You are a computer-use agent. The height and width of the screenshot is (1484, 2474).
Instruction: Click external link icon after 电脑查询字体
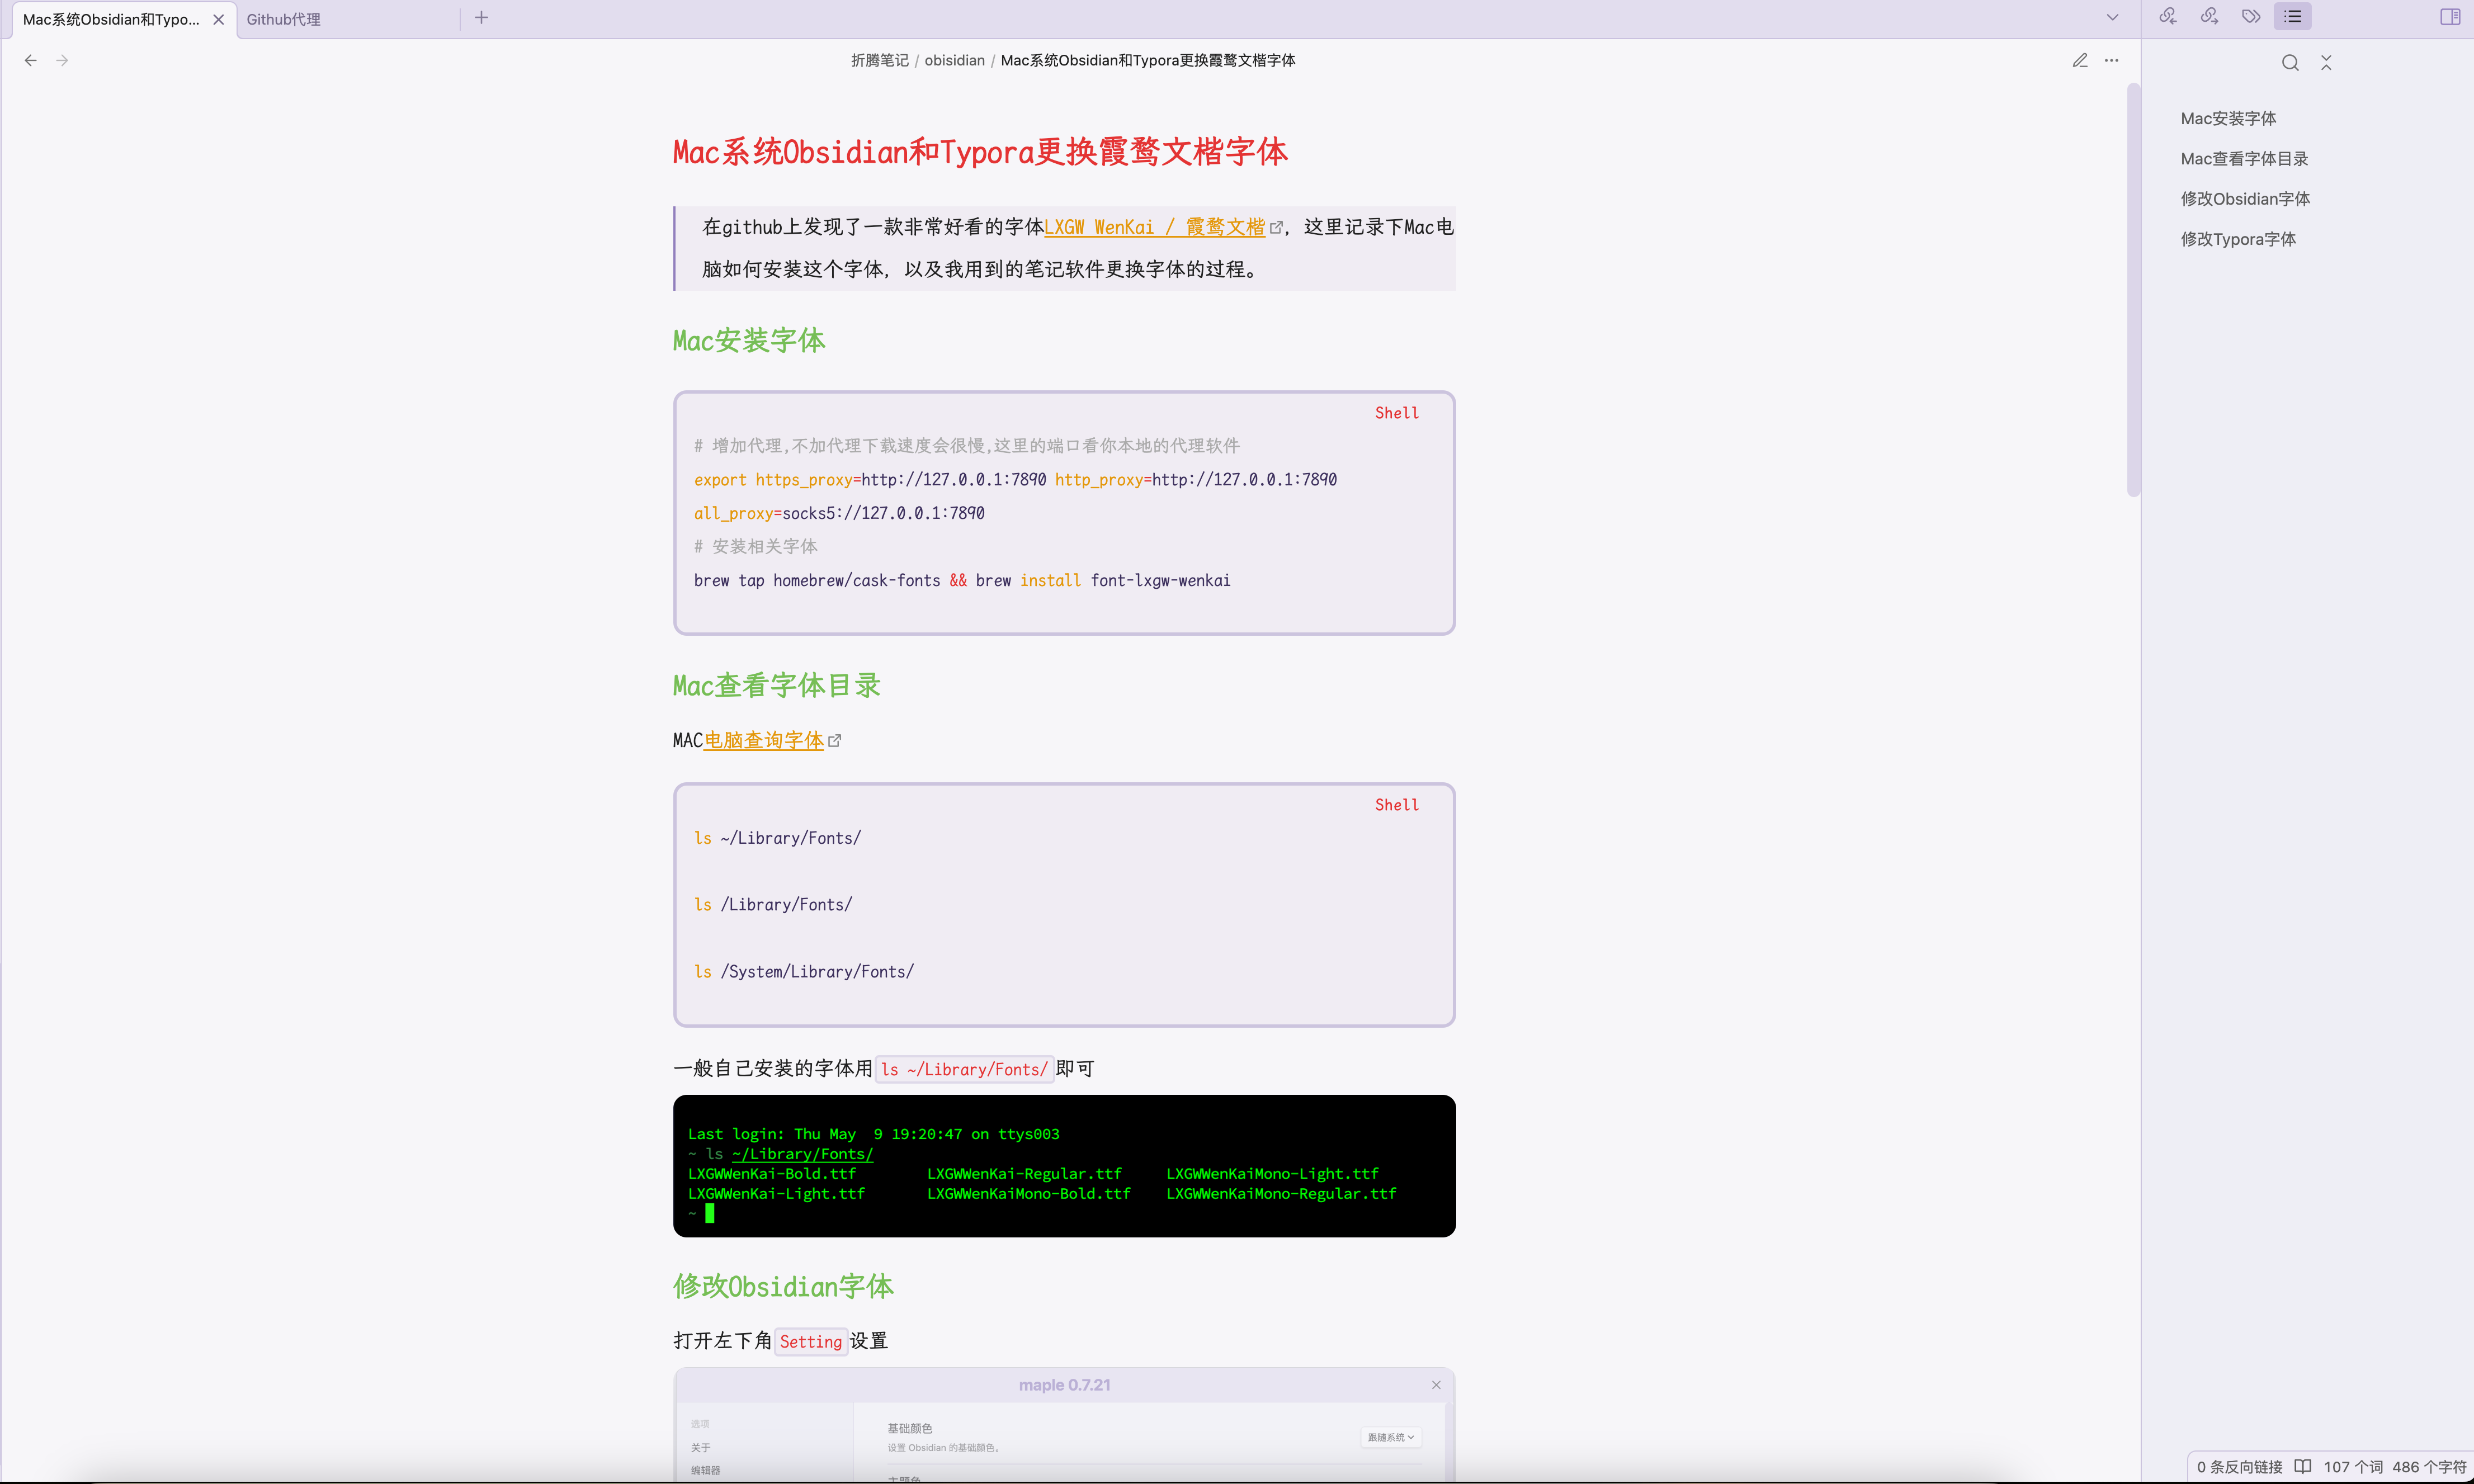(x=834, y=742)
